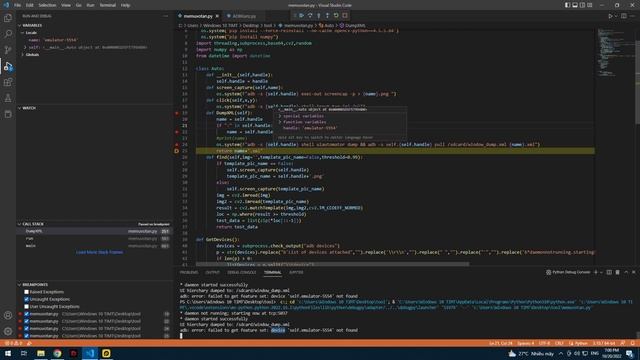The image size is (640, 360).
Task: Click the editor horizontal scrollbar
Action: (x=333, y=264)
